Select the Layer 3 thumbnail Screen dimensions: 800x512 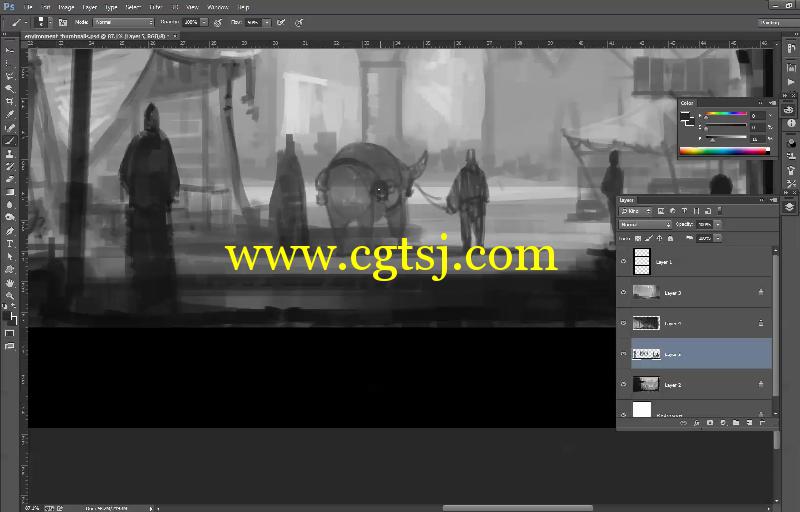pyautogui.click(x=646, y=292)
